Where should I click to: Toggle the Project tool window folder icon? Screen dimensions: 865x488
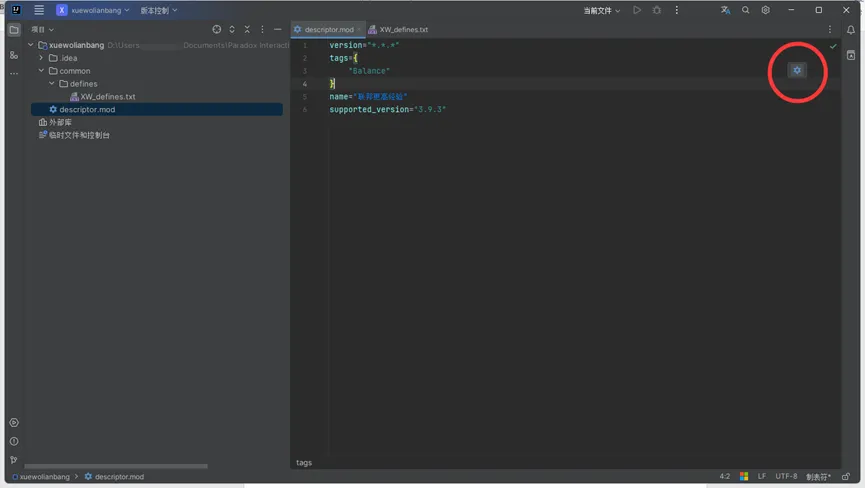tap(14, 30)
